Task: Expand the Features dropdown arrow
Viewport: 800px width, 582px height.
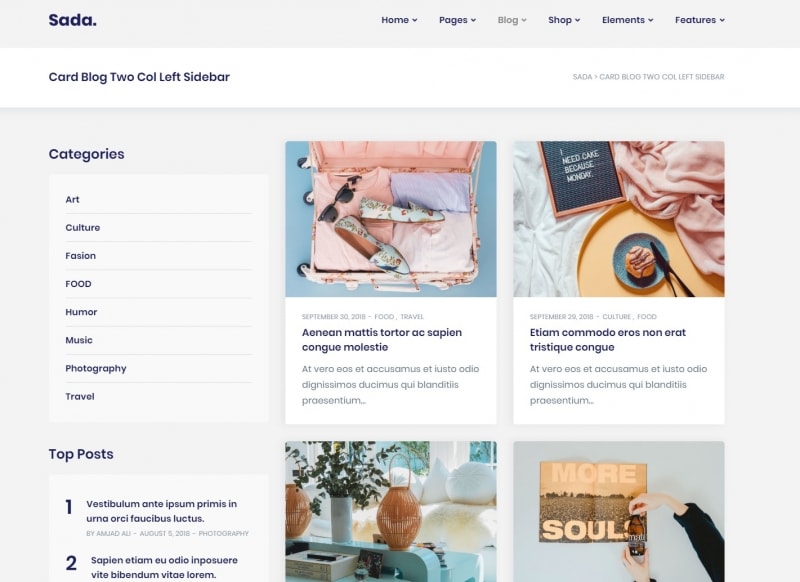Action: (722, 20)
